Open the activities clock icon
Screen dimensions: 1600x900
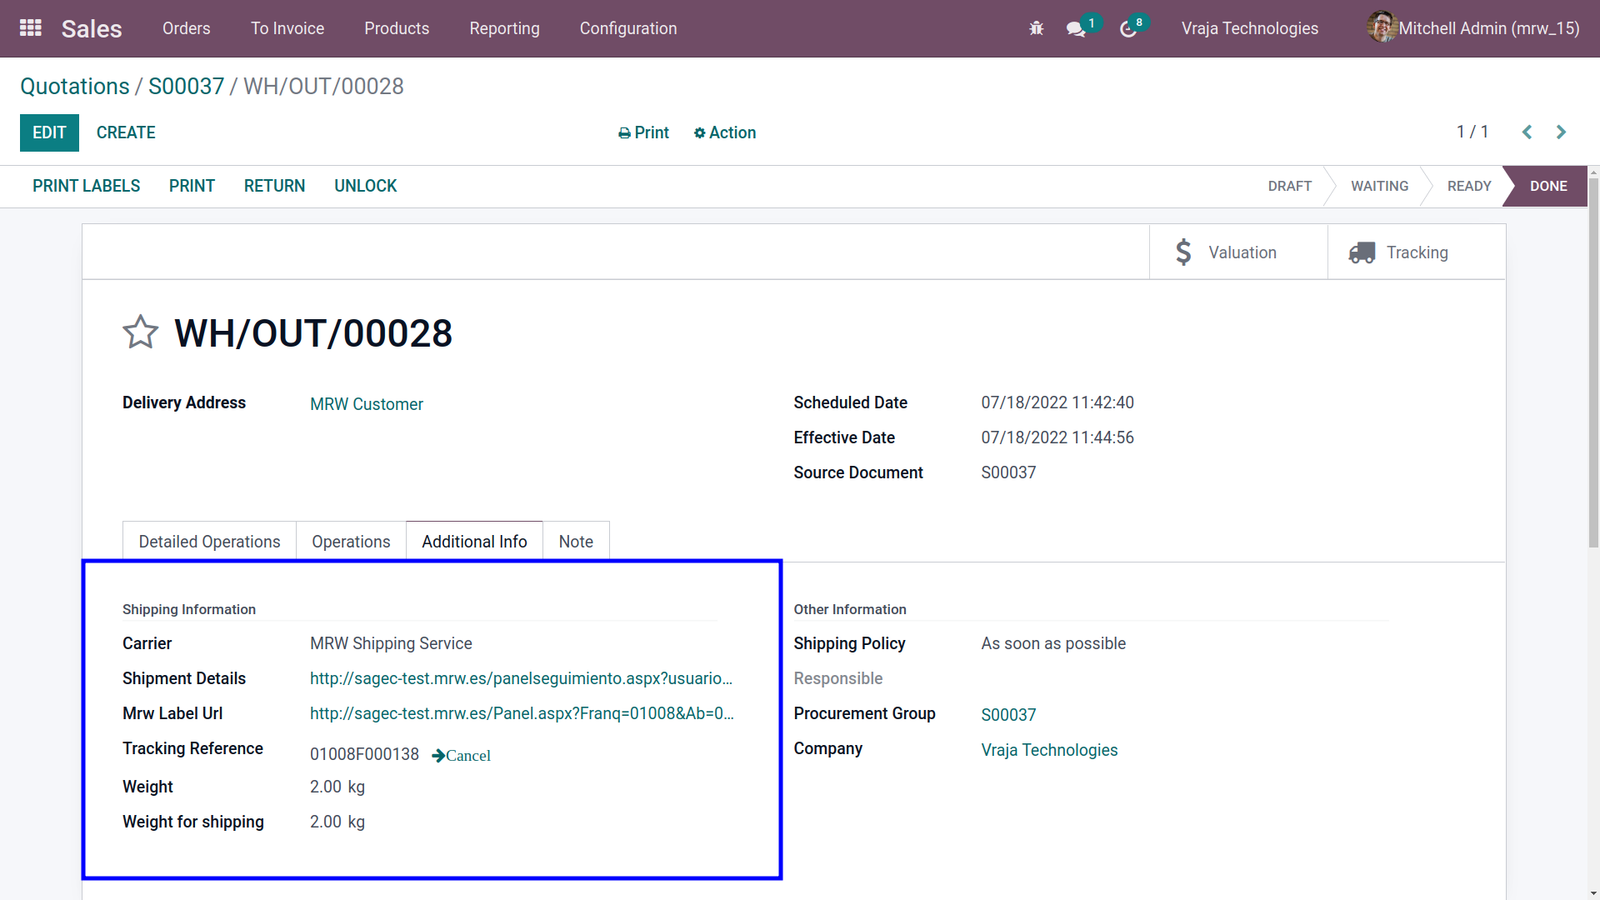1129,29
